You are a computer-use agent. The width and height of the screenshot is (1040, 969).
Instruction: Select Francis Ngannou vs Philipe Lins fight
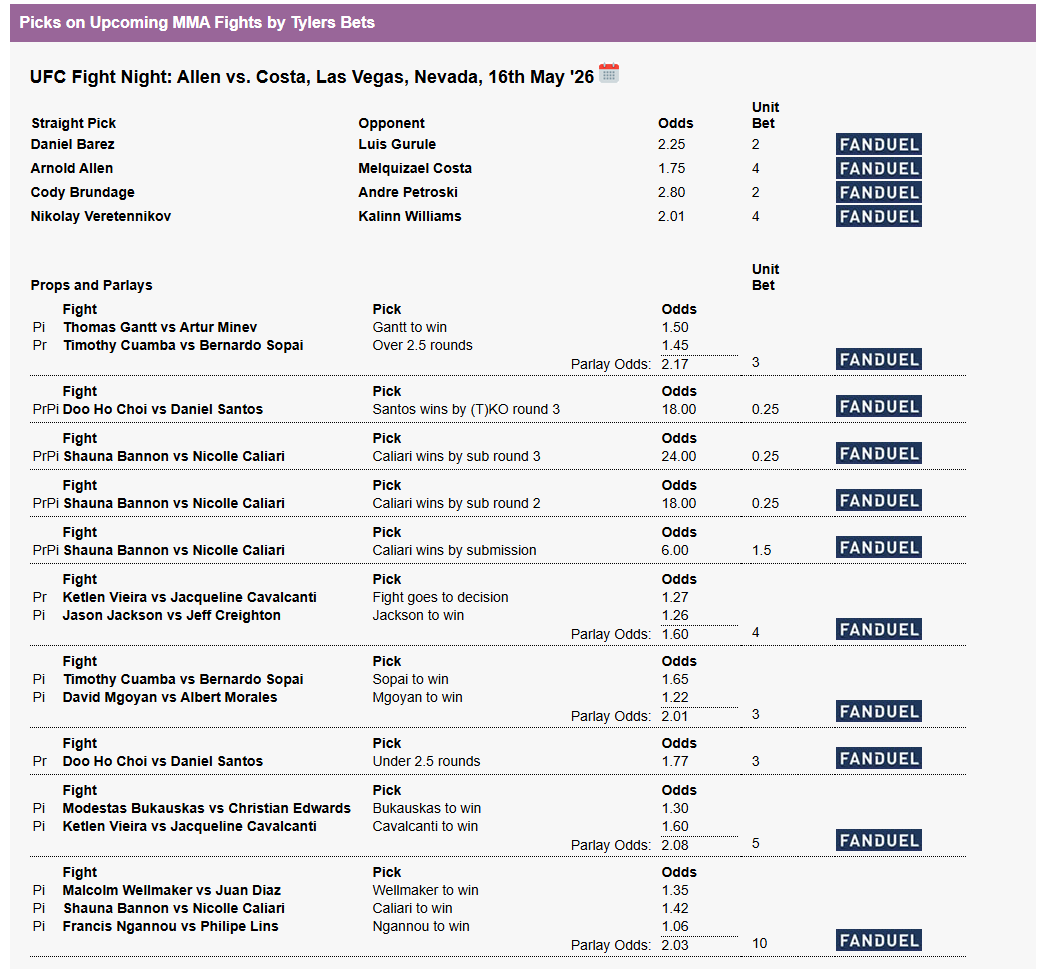170,926
